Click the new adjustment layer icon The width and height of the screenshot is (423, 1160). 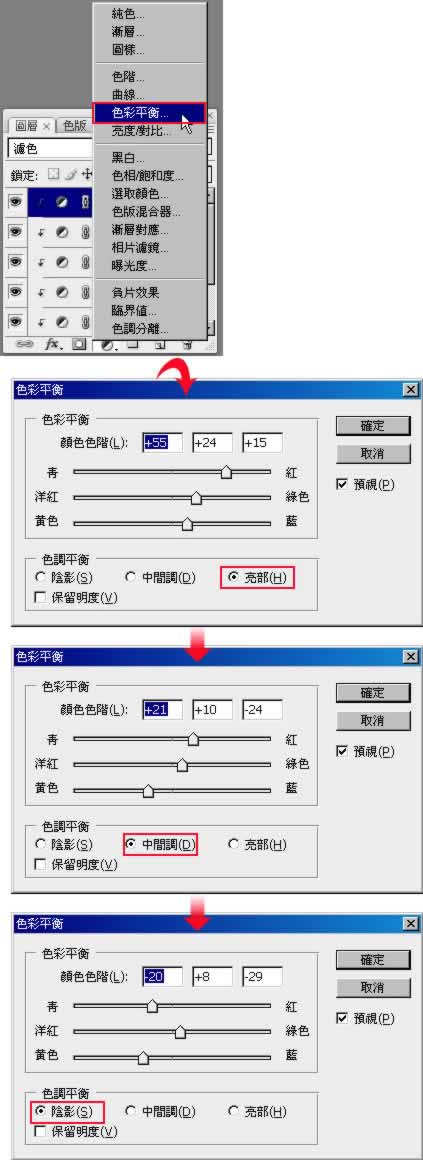[x=107, y=345]
